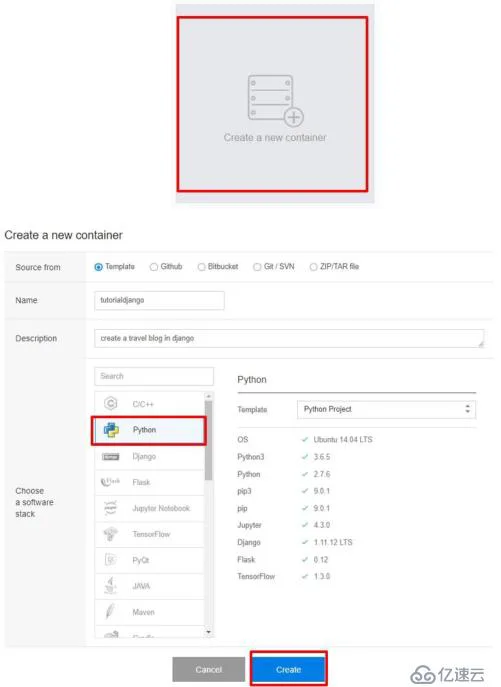Click the software stack Search box

click(x=154, y=376)
